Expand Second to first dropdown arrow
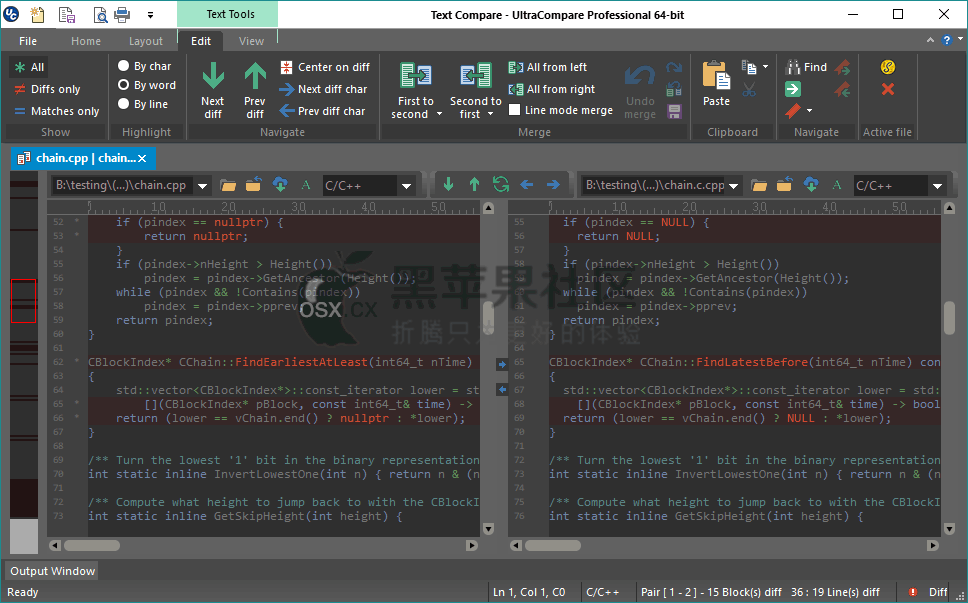This screenshot has width=968, height=603. (490, 114)
